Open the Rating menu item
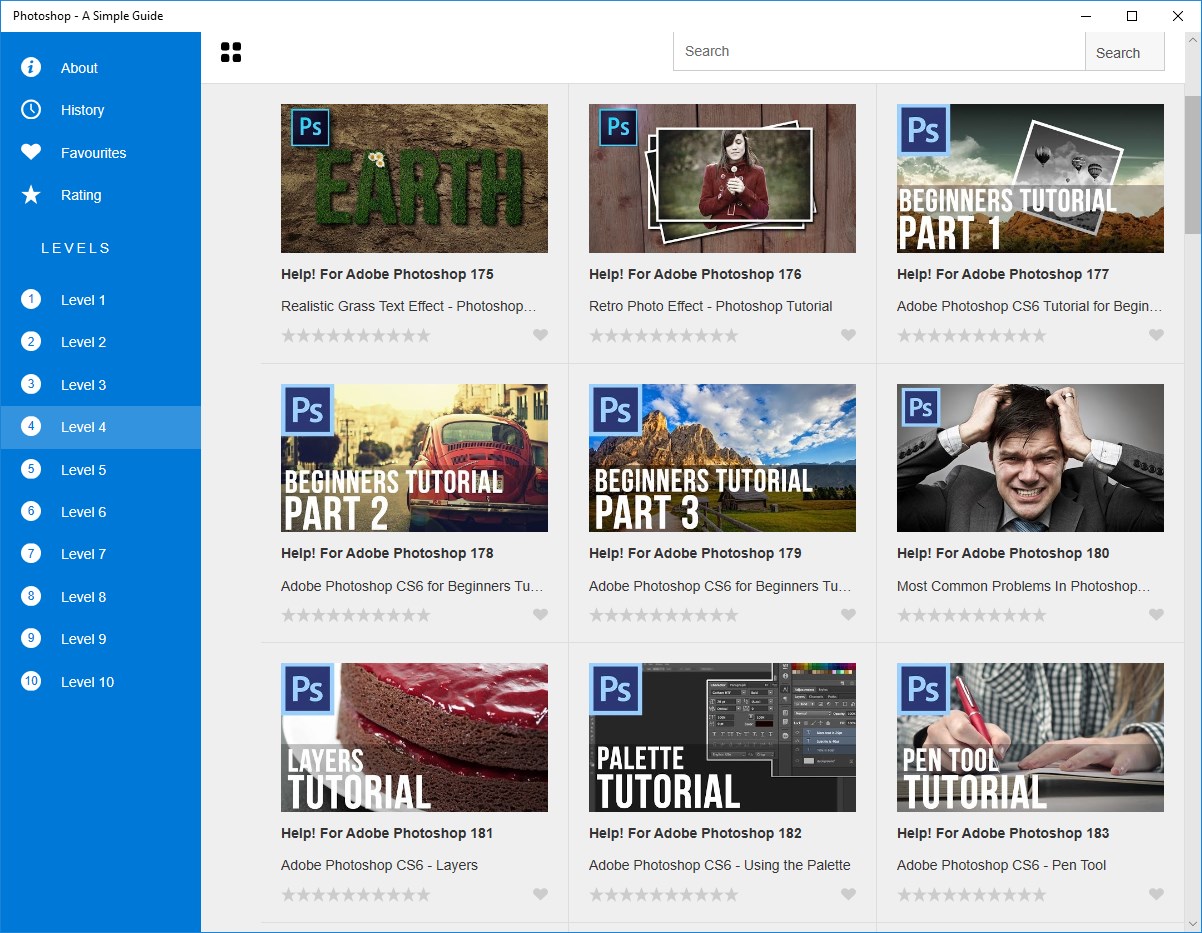 100,195
